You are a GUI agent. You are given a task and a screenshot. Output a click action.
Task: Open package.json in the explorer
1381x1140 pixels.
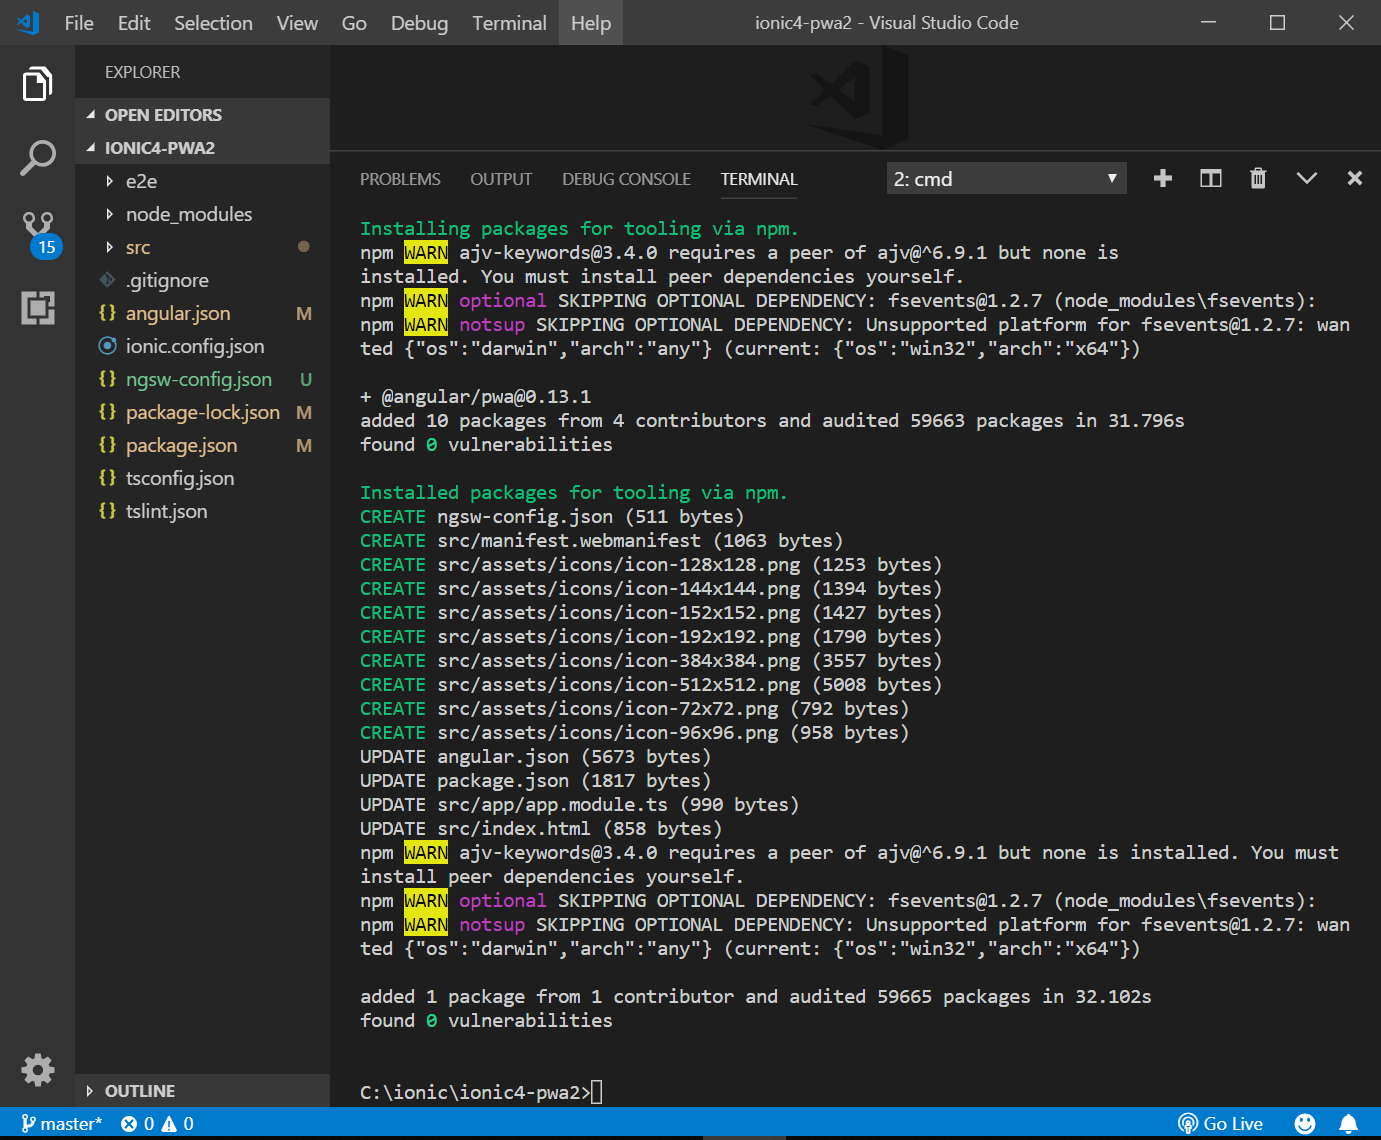coord(202,445)
